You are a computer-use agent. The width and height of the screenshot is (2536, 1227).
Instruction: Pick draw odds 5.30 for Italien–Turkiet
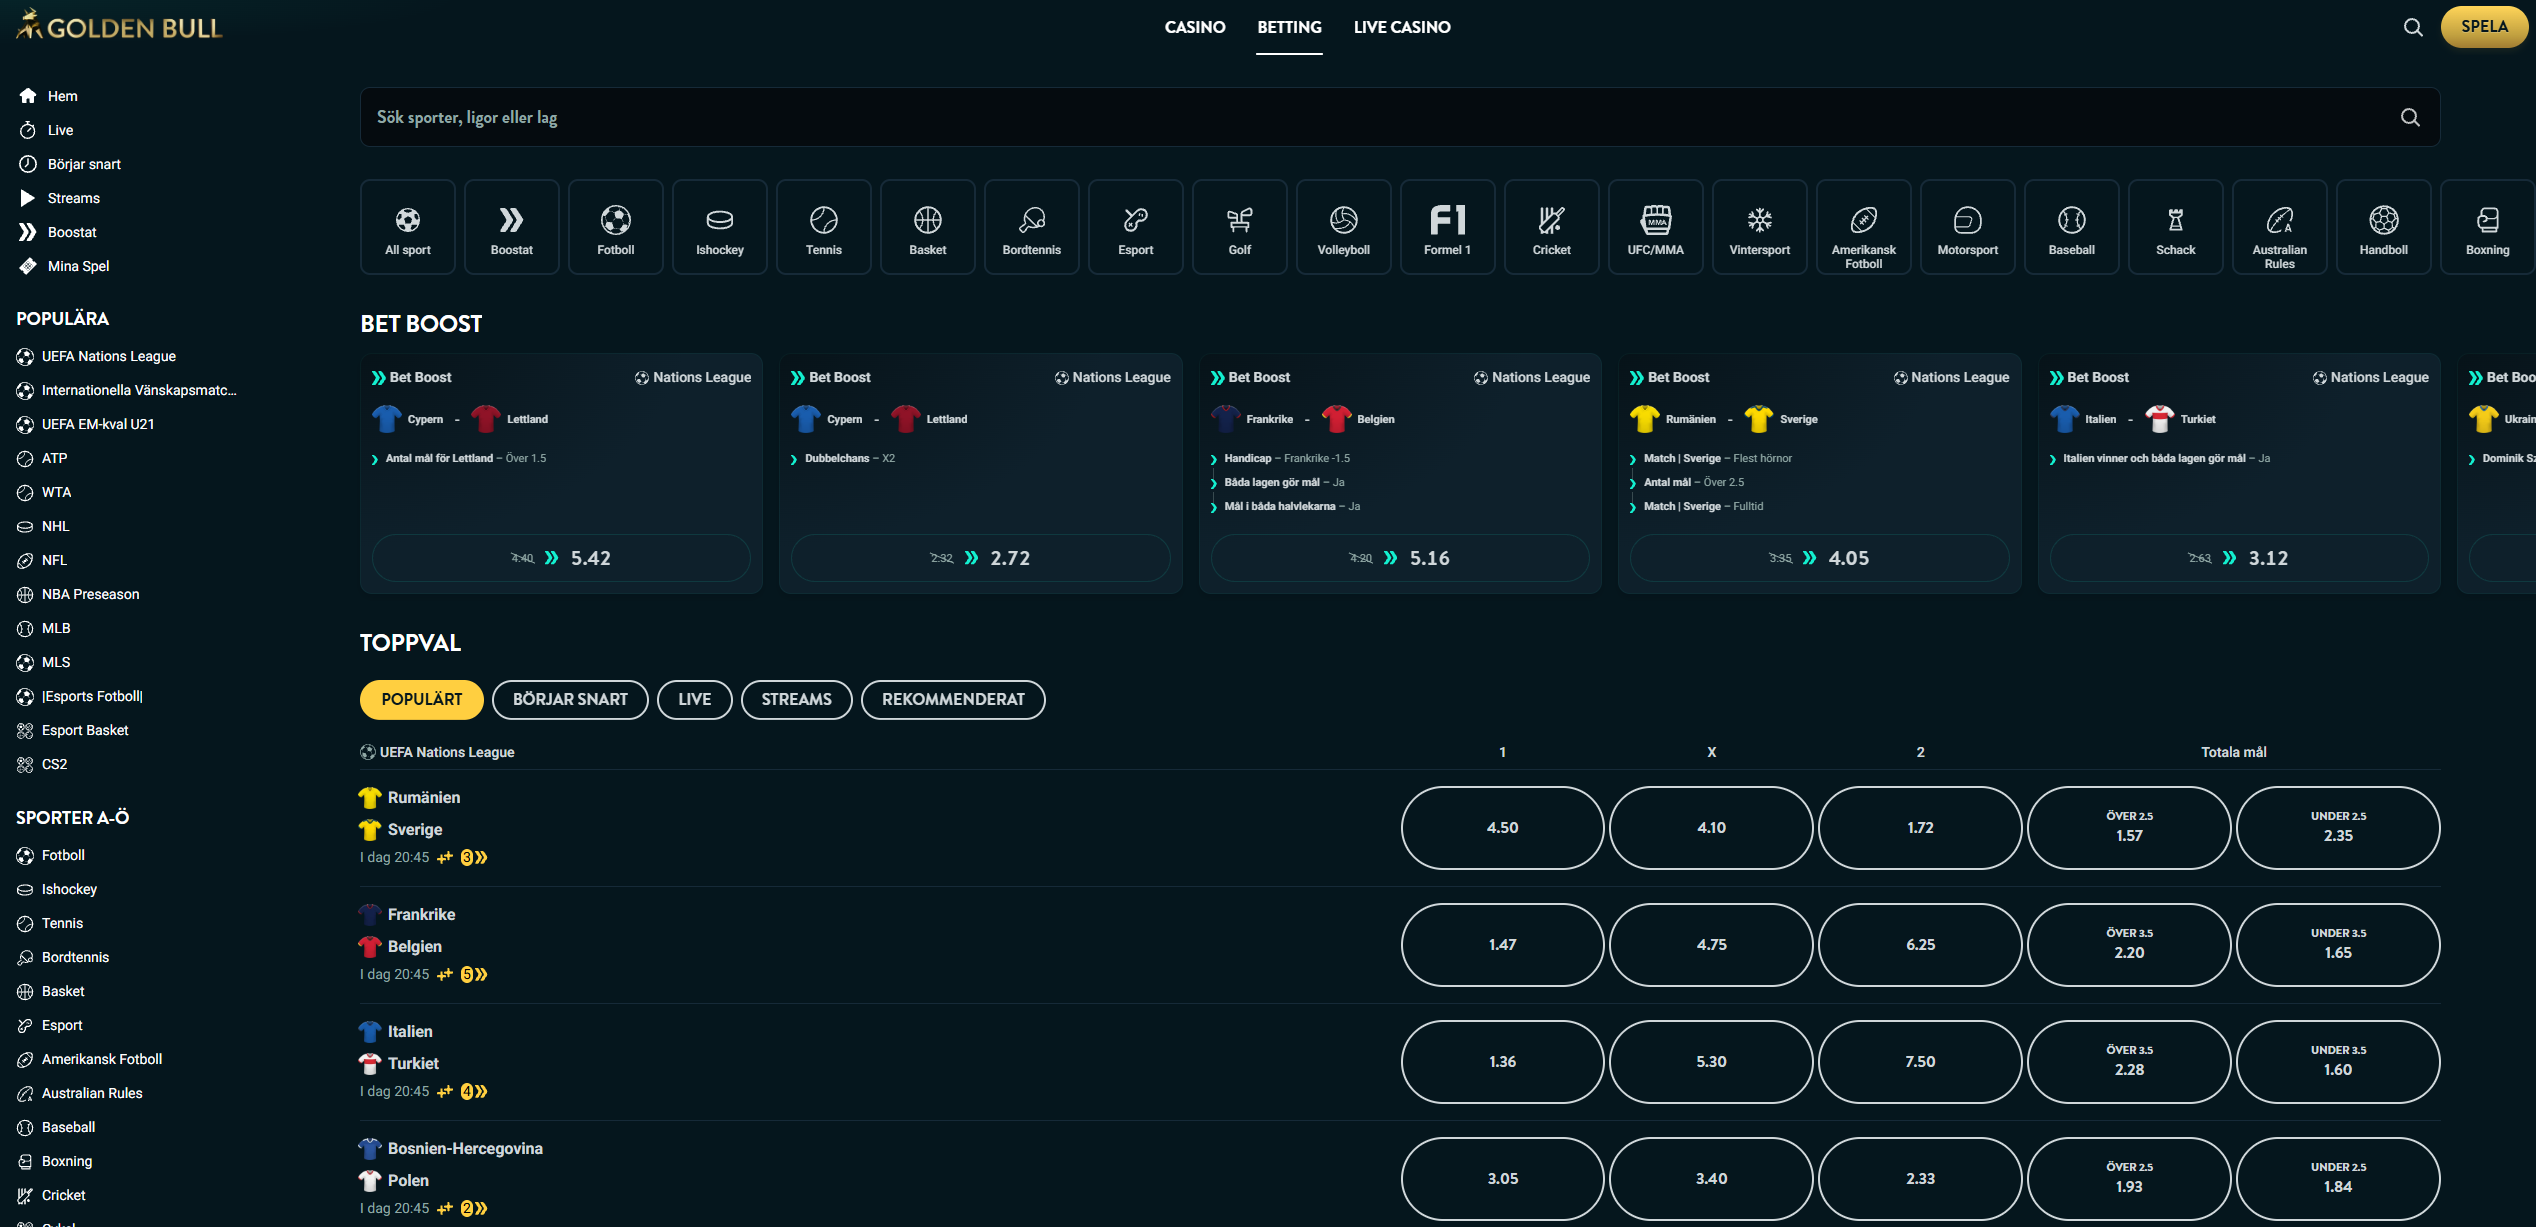tap(1711, 1062)
